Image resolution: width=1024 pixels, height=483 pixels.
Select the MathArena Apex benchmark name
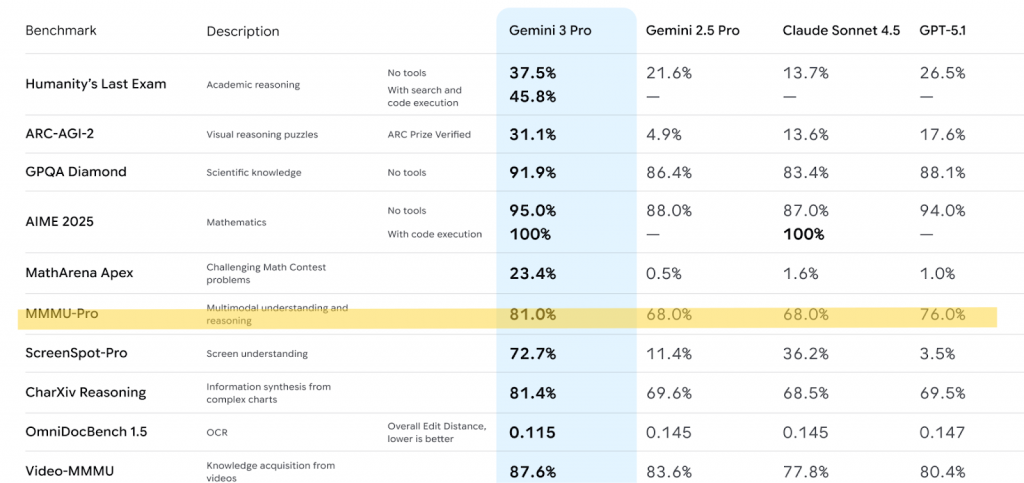[x=79, y=273]
